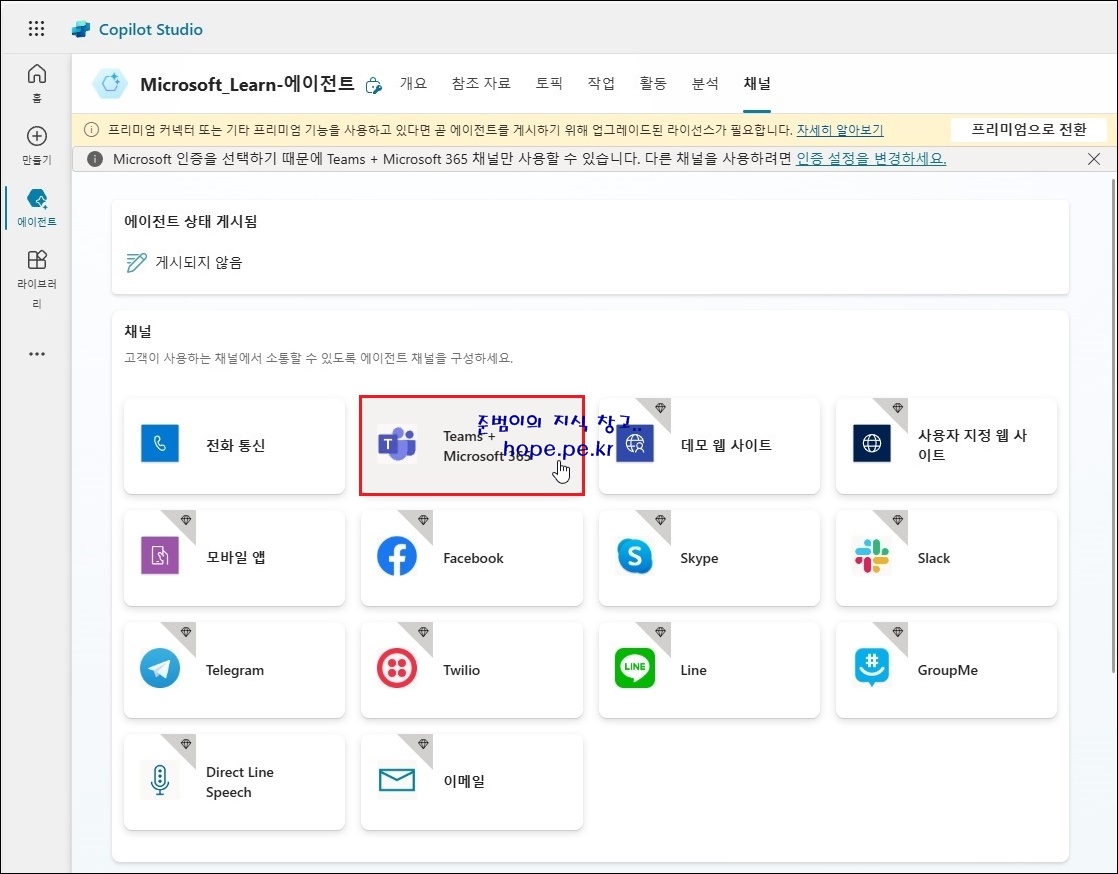
Task: Switch to the 토픽 tab
Action: (549, 83)
